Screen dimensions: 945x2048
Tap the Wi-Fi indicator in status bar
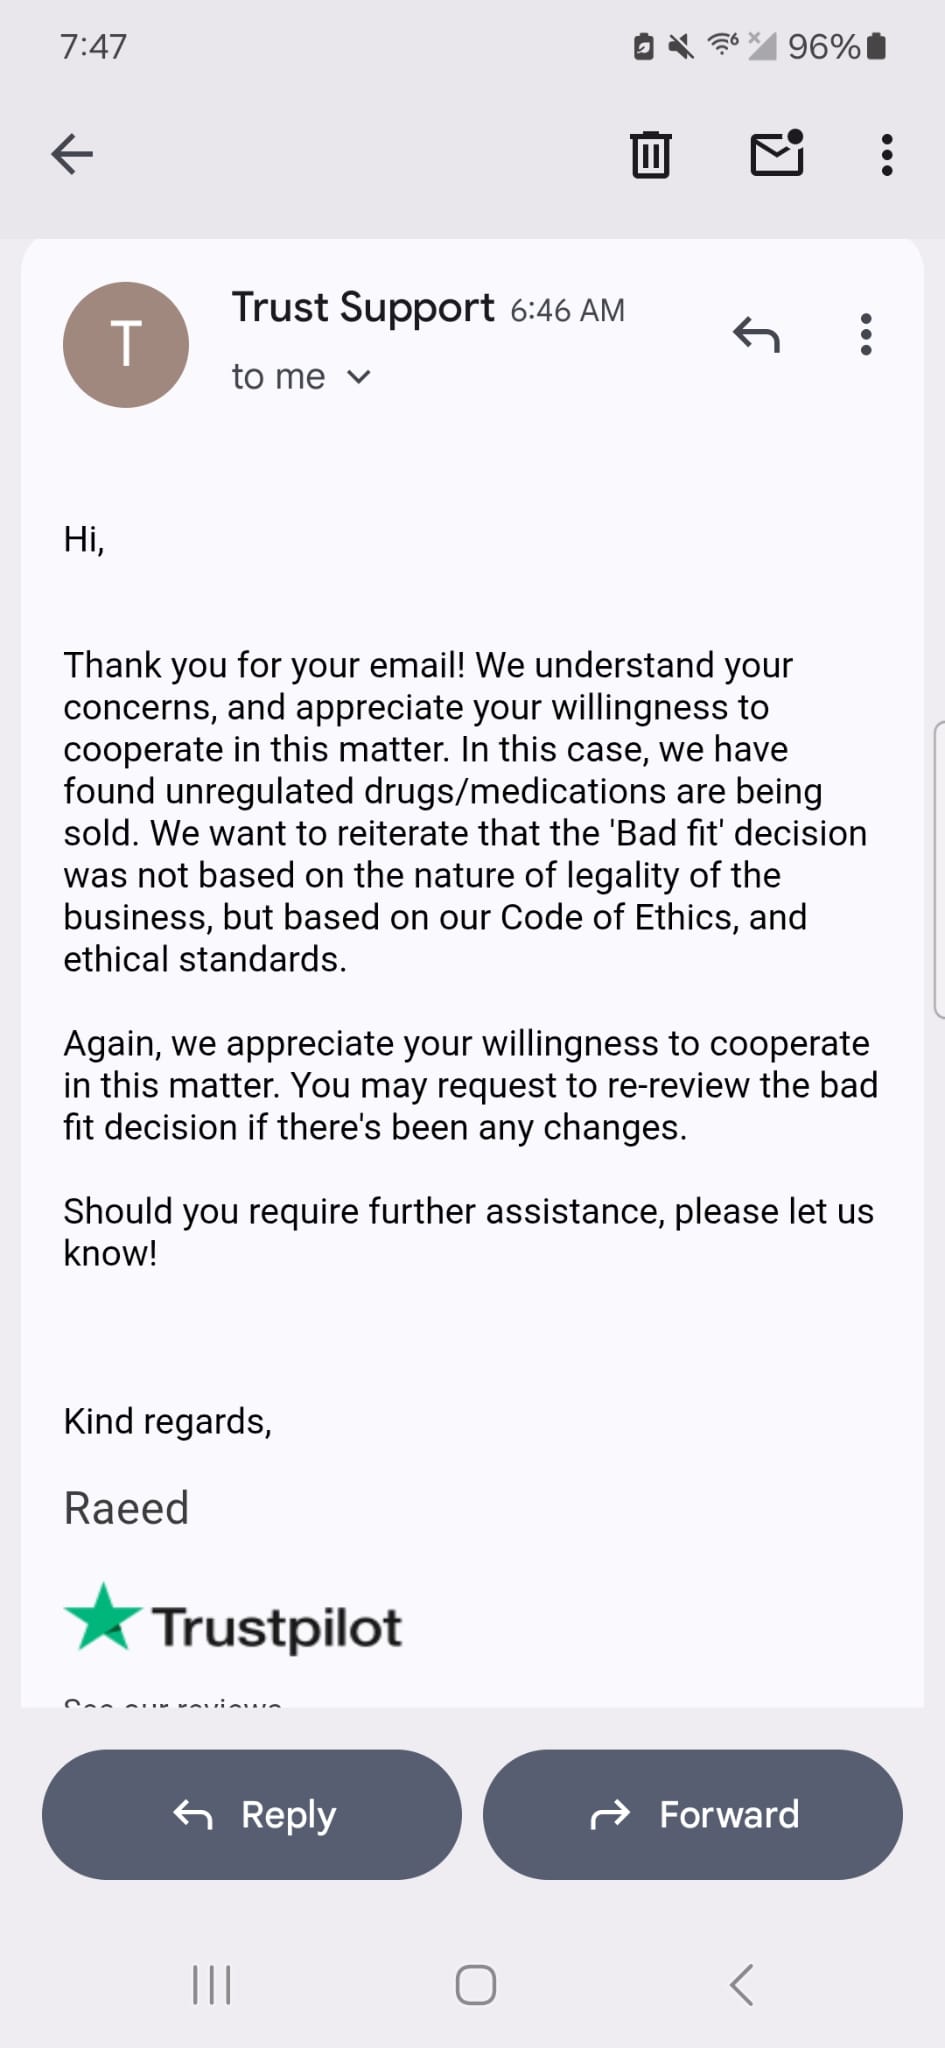pos(720,45)
